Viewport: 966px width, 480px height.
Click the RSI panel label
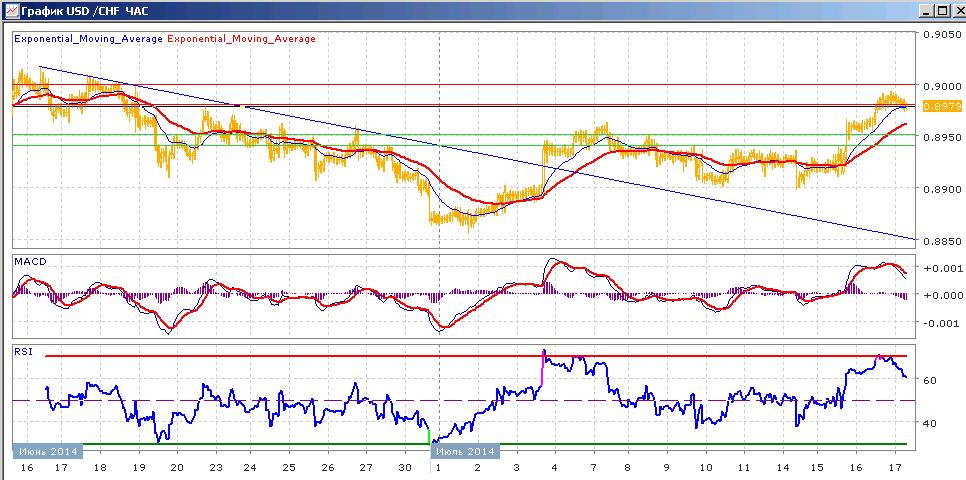click(x=23, y=352)
